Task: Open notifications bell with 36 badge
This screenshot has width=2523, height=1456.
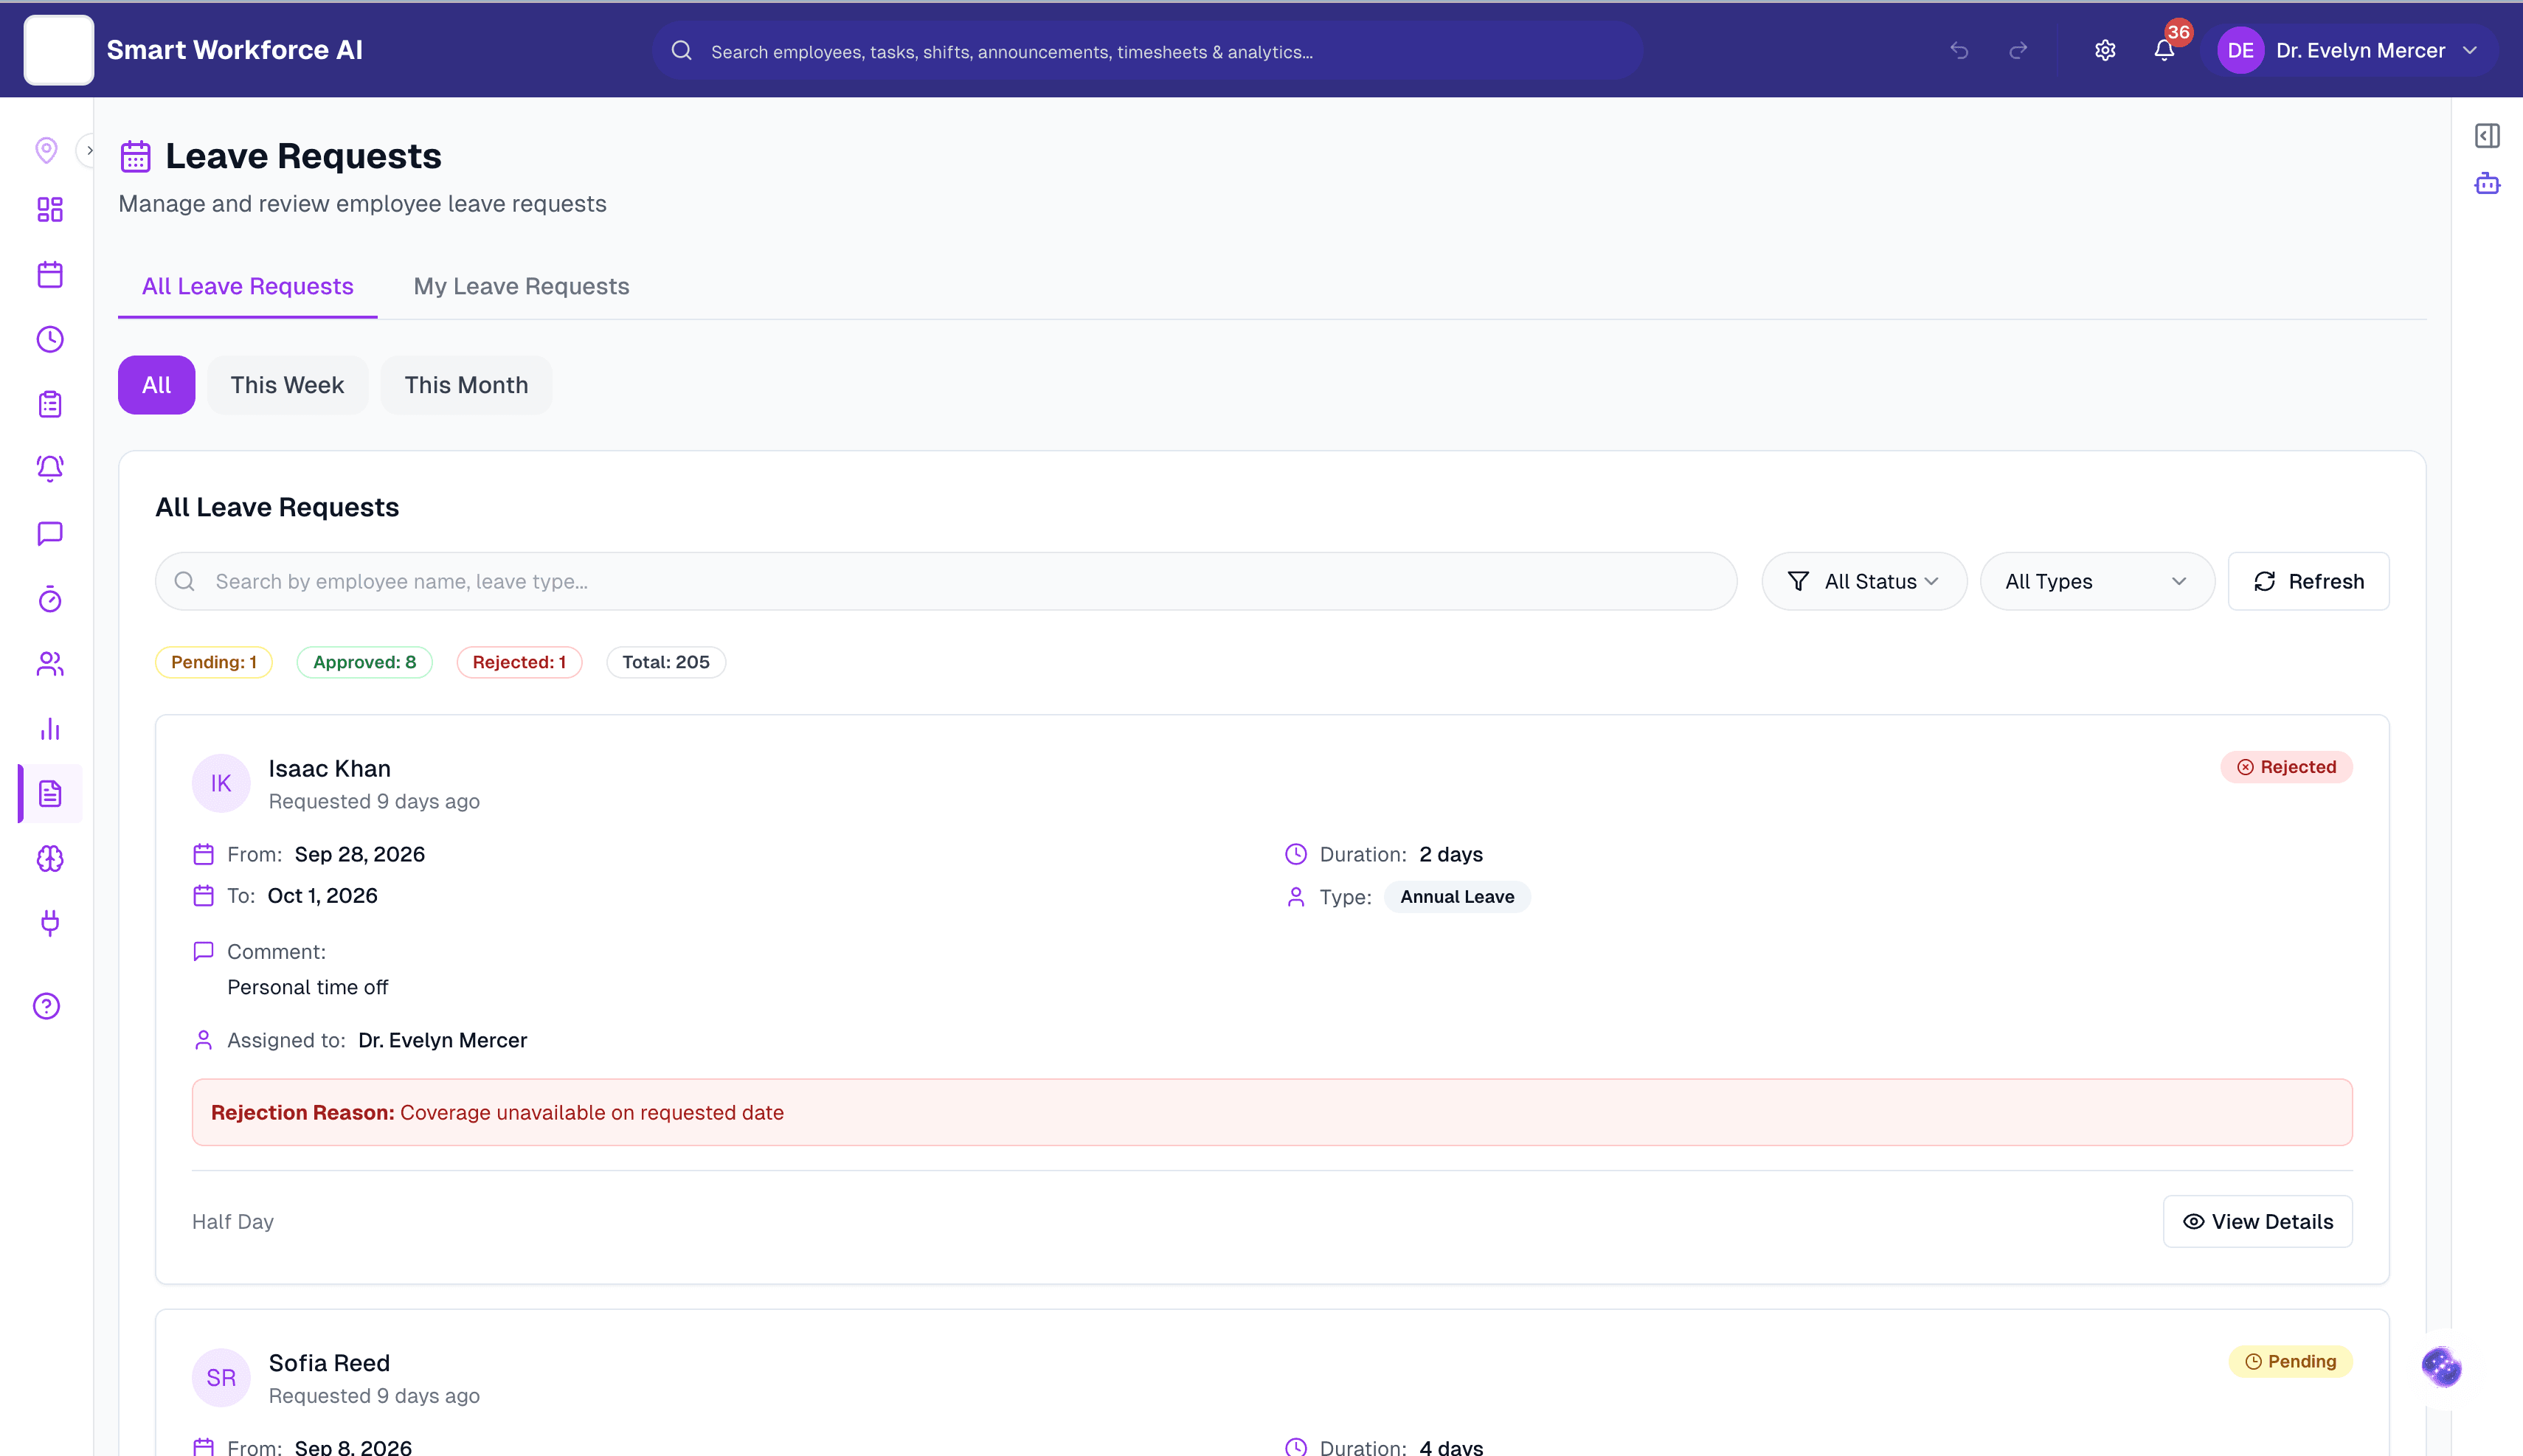Action: pos(2164,50)
